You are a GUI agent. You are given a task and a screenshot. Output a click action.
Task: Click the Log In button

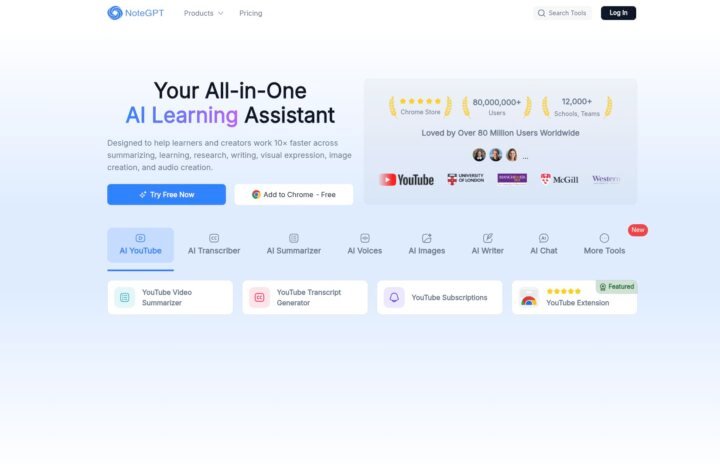point(618,13)
